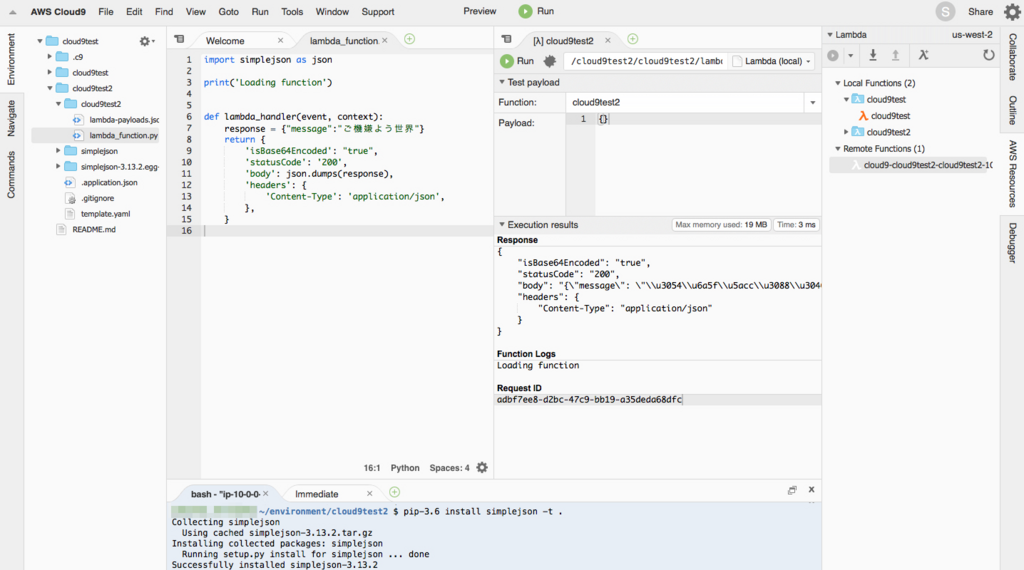Open the Debugger side panel
This screenshot has width=1024, height=570.
1012,243
